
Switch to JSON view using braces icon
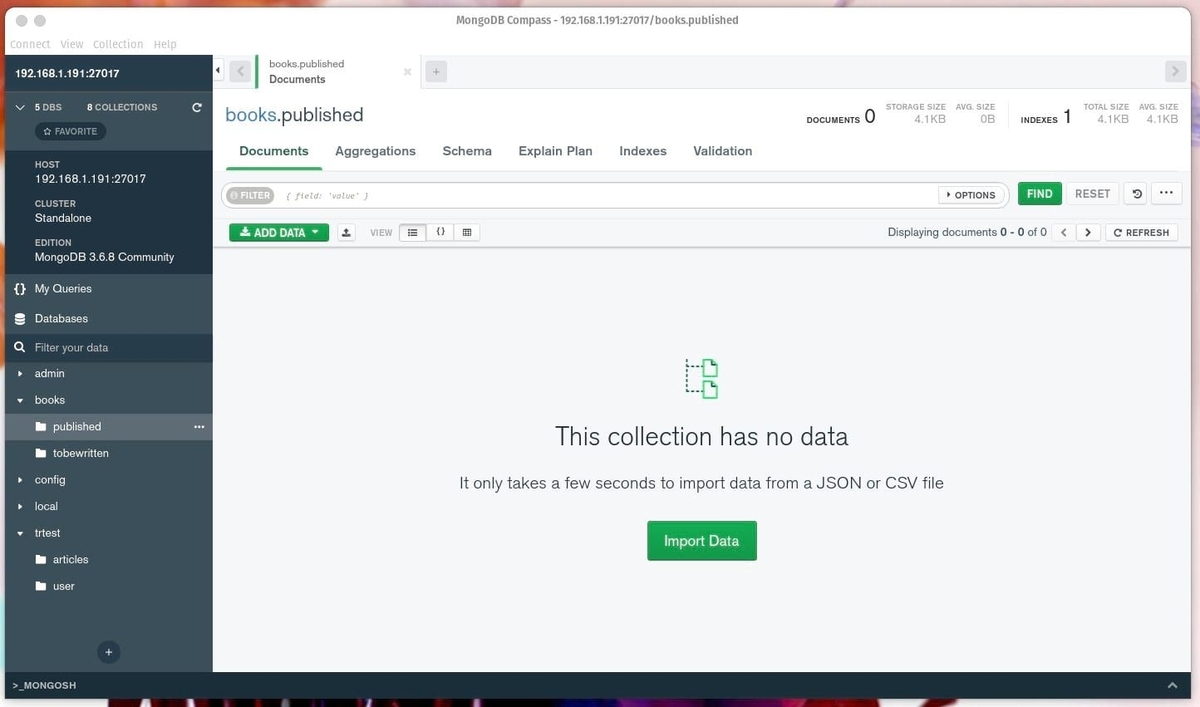pos(440,231)
